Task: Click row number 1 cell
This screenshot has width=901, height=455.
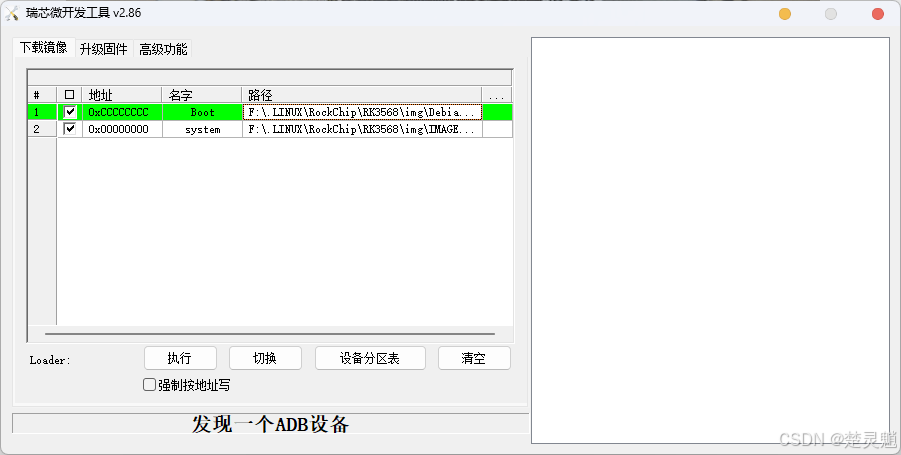Action: pyautogui.click(x=42, y=112)
